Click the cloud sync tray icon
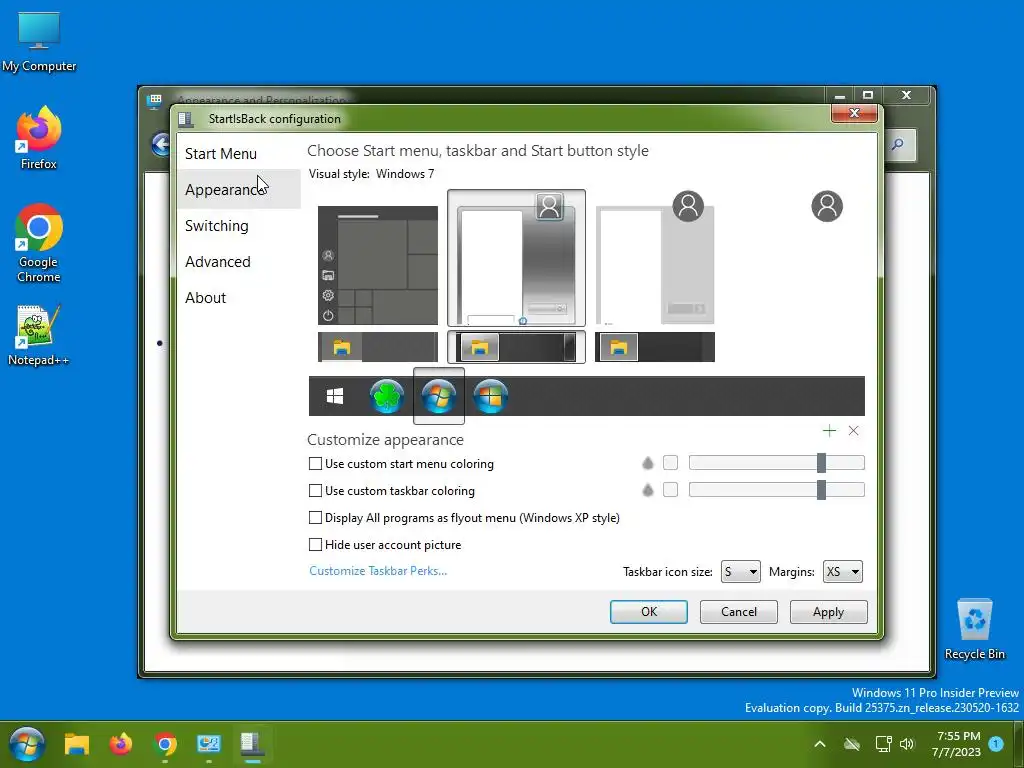The width and height of the screenshot is (1024, 768). [x=852, y=744]
